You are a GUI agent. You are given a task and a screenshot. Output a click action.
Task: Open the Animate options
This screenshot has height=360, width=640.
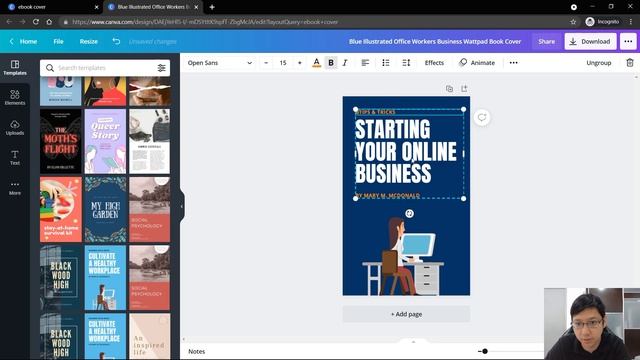(x=477, y=63)
